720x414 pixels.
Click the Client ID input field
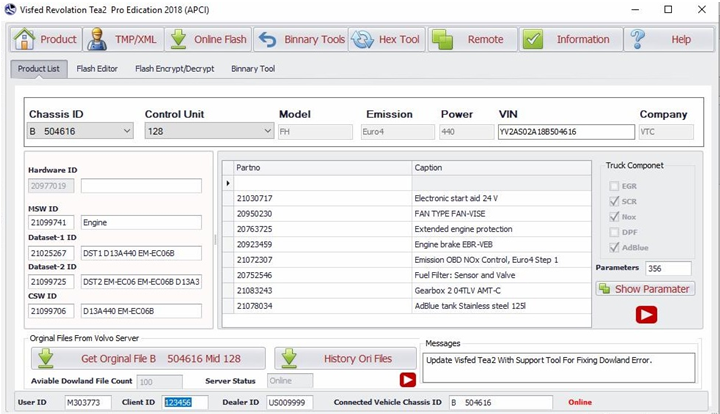coord(185,403)
